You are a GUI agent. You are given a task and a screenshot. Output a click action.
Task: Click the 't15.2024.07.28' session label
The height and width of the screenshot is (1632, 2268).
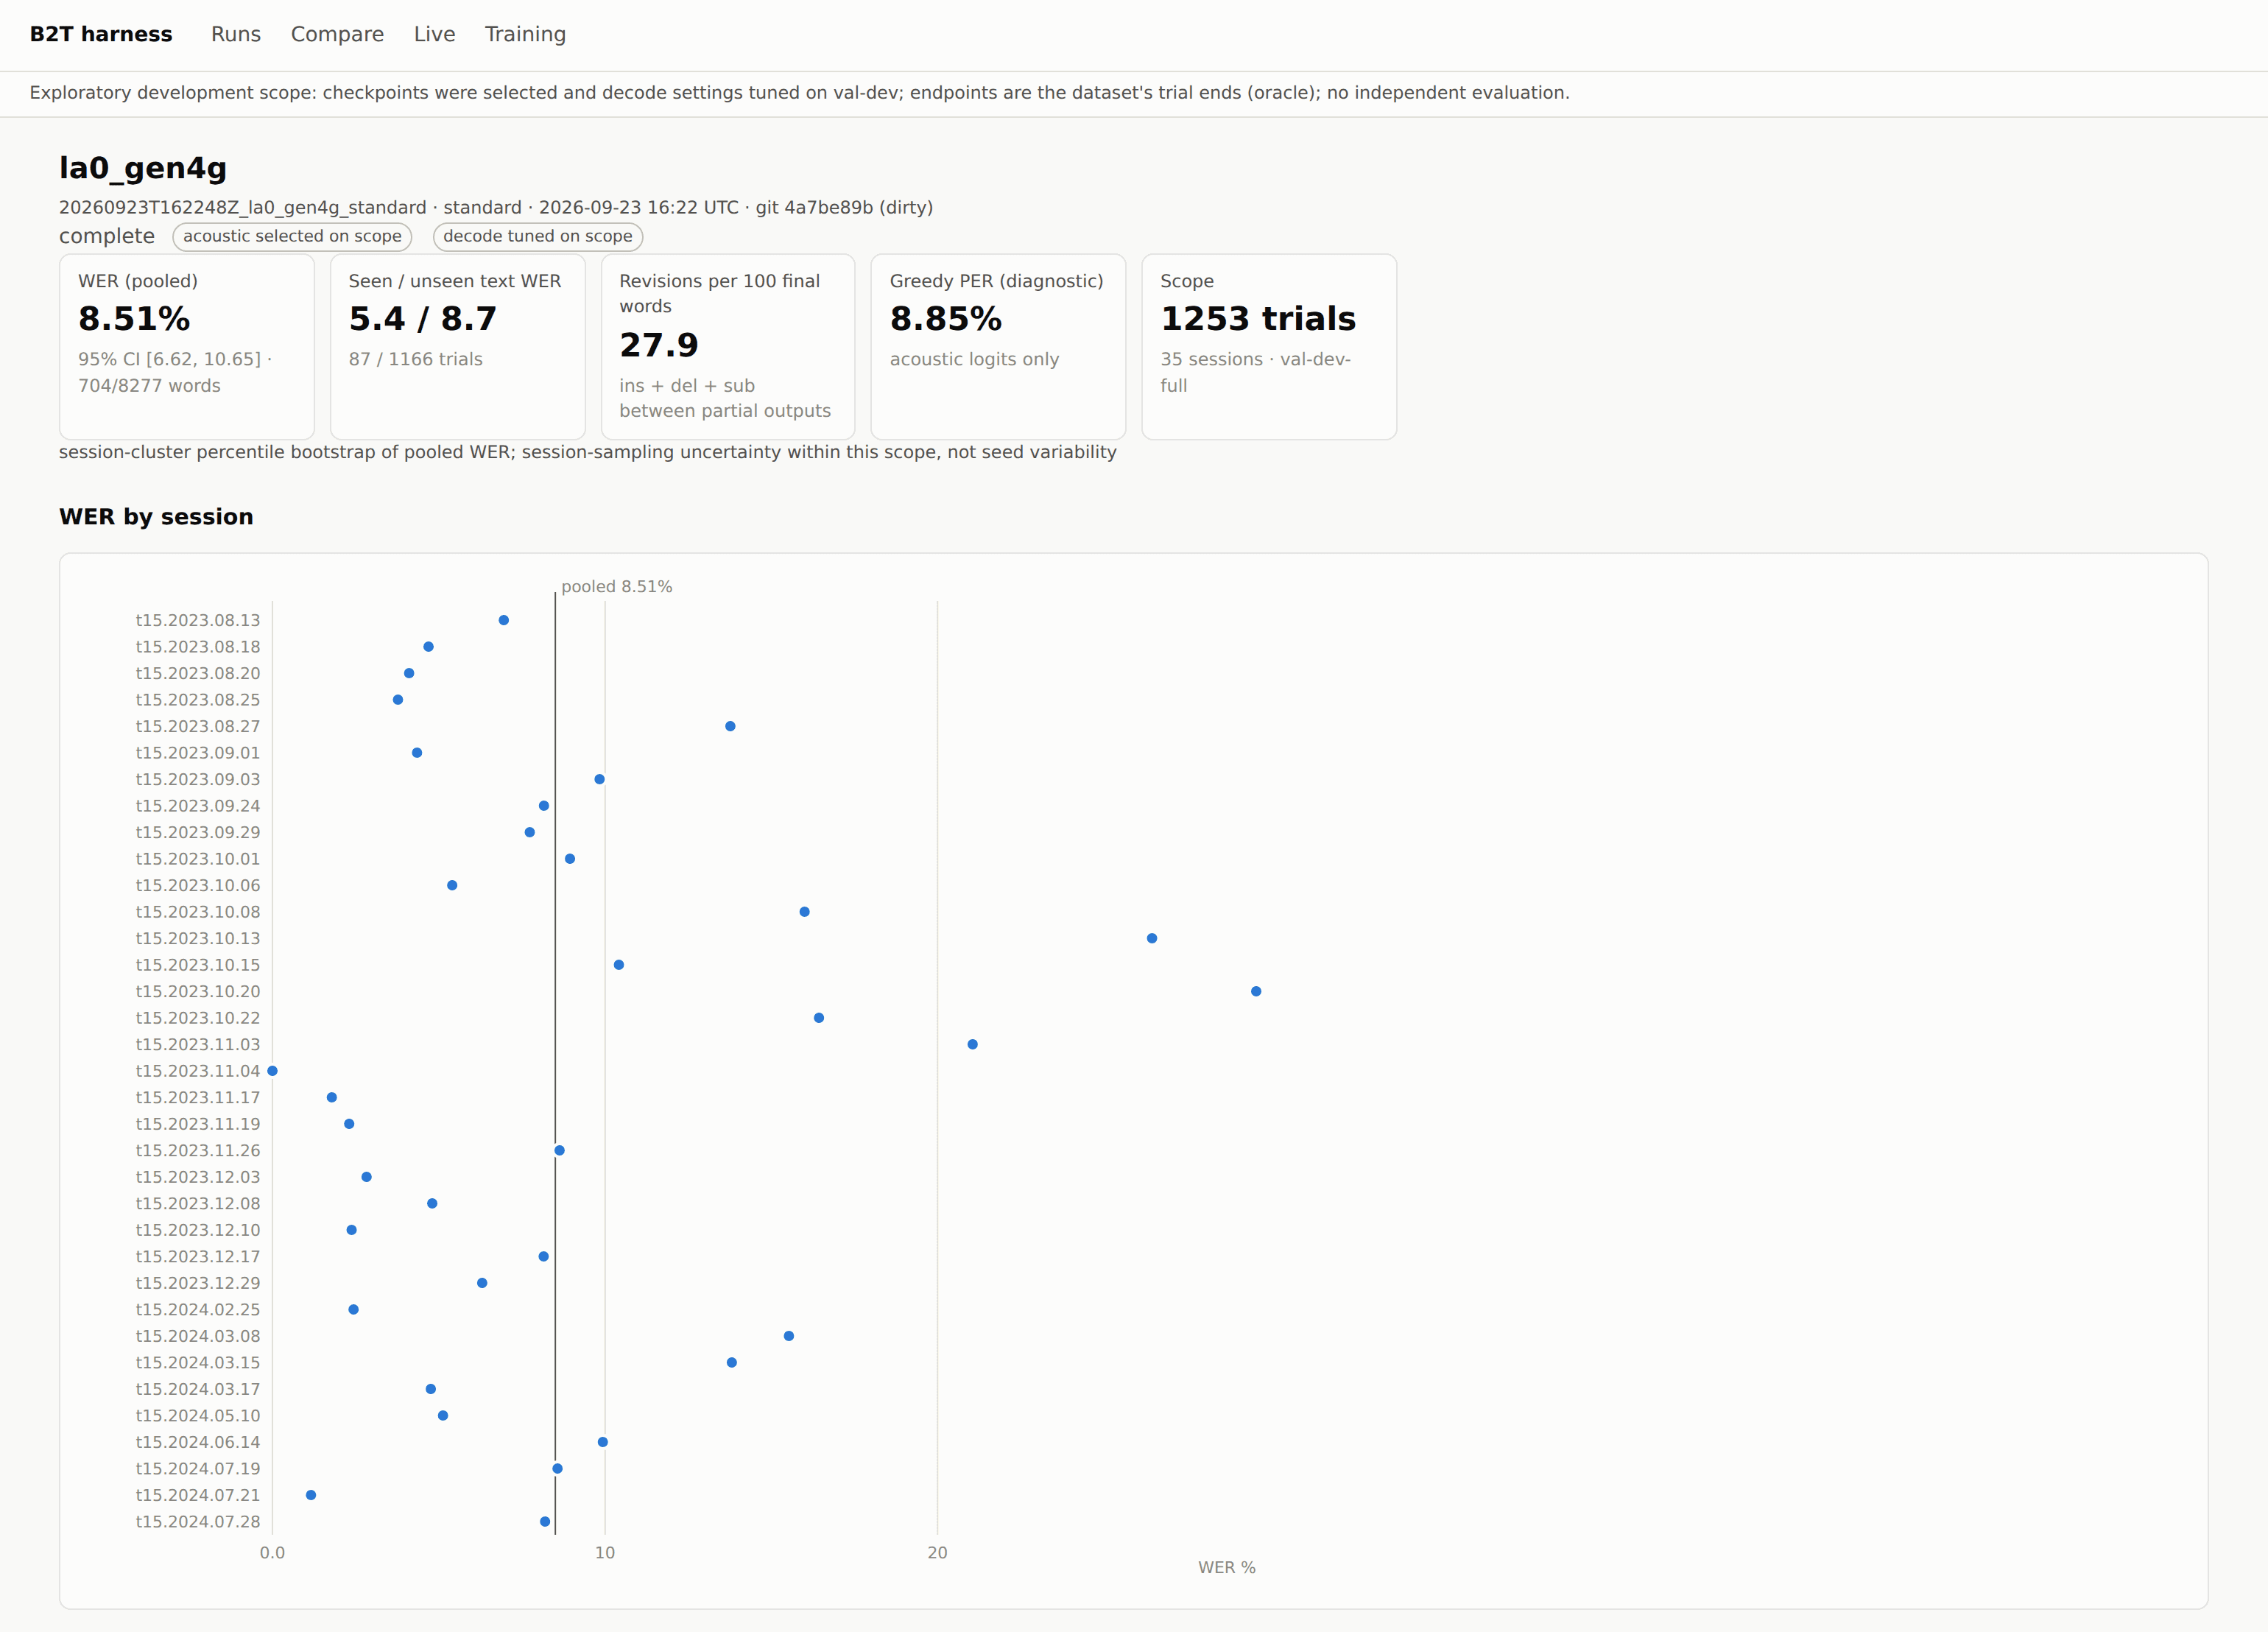(198, 1521)
